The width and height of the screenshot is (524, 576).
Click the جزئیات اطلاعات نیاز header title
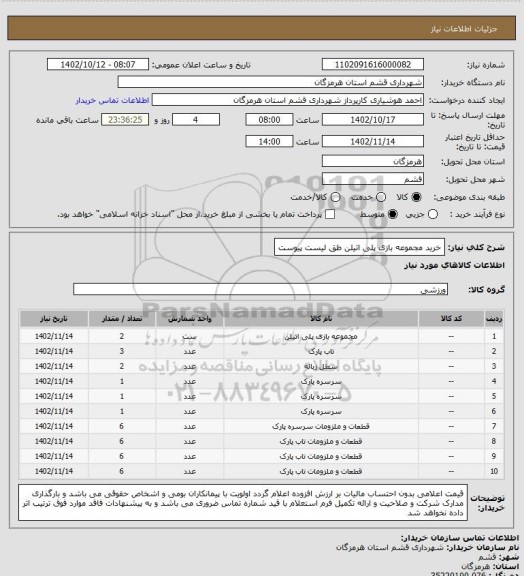point(464,29)
